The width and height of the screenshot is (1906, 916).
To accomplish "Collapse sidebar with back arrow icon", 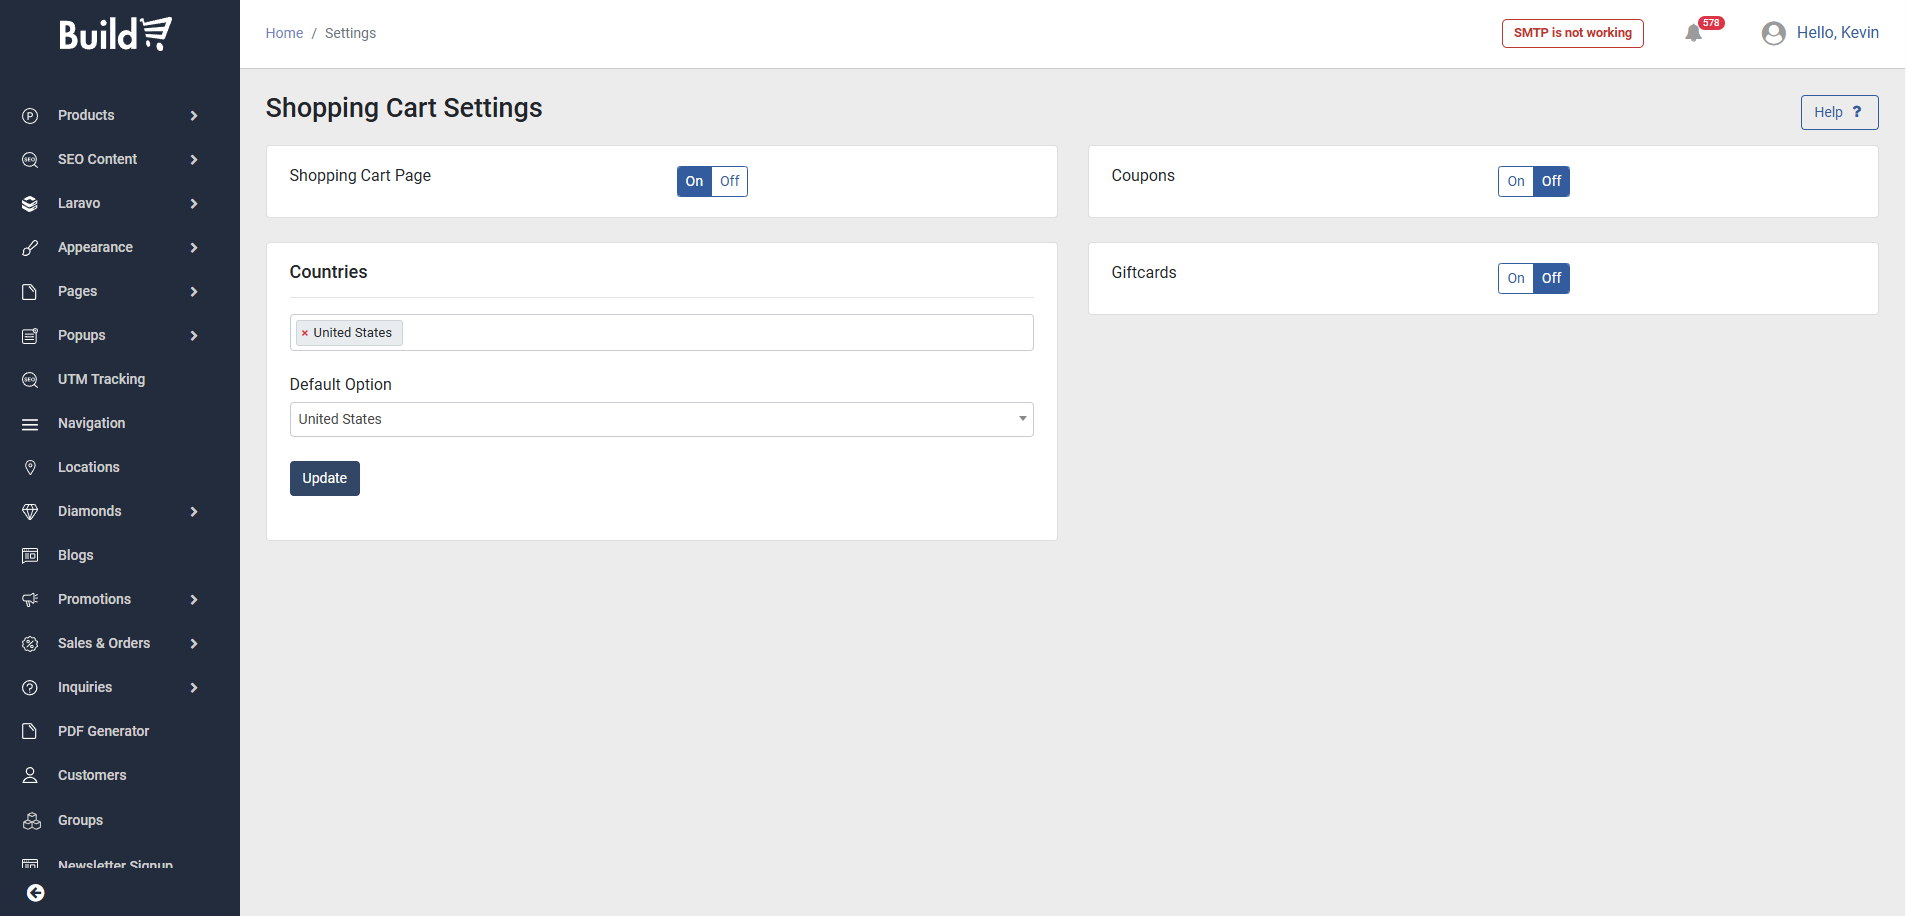I will 35,893.
